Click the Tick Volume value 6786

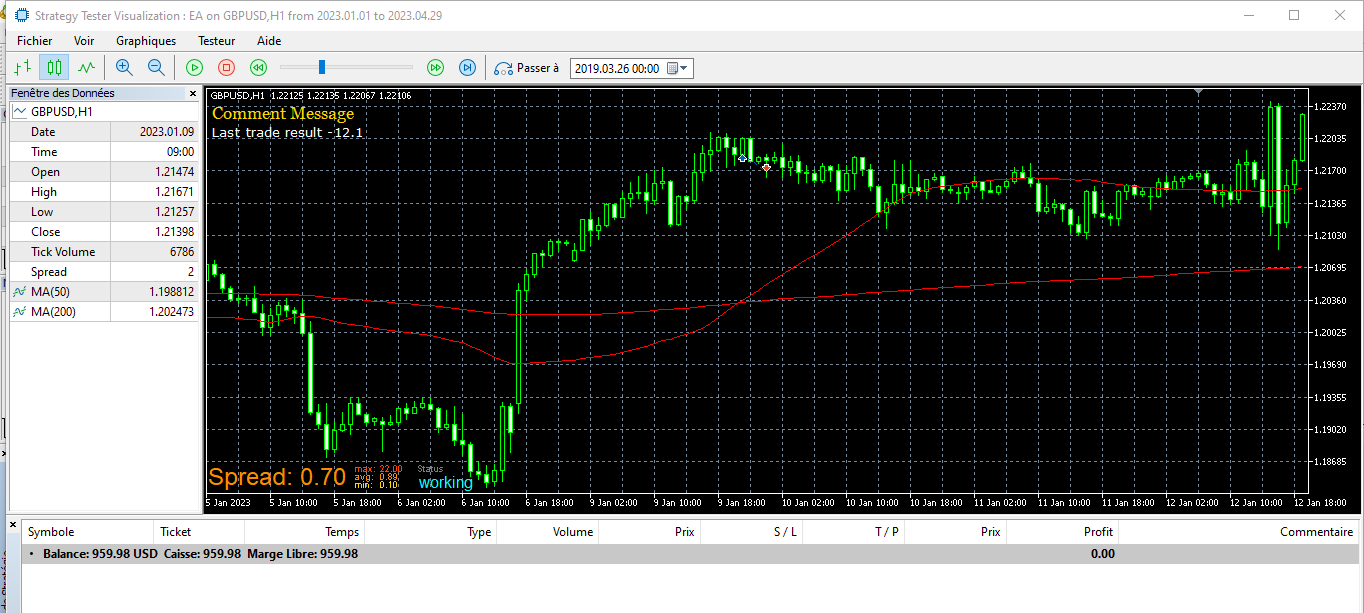(x=182, y=252)
